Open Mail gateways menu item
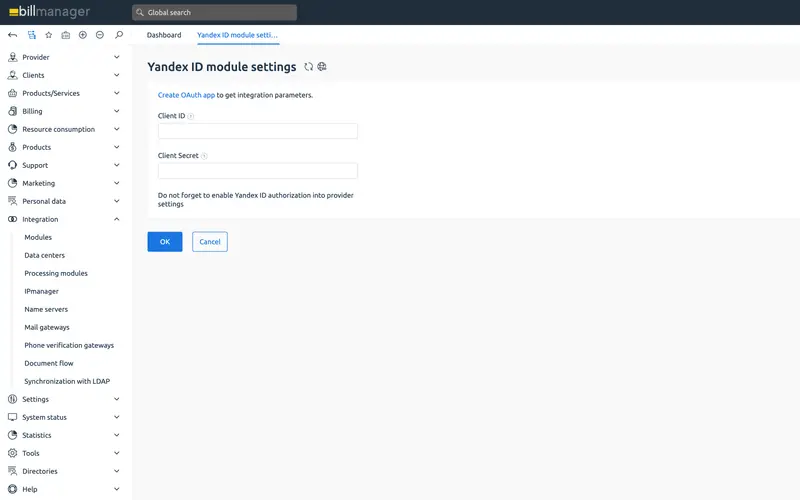 (47, 327)
